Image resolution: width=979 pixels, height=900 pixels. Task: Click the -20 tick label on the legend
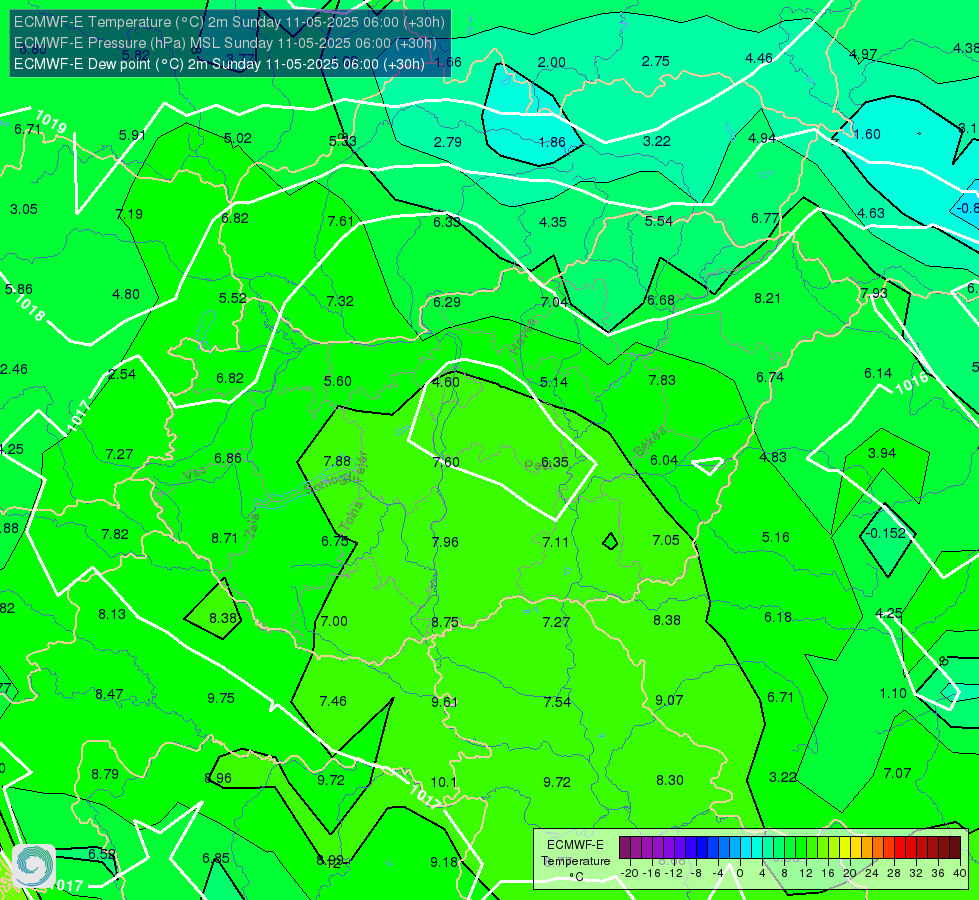(629, 873)
